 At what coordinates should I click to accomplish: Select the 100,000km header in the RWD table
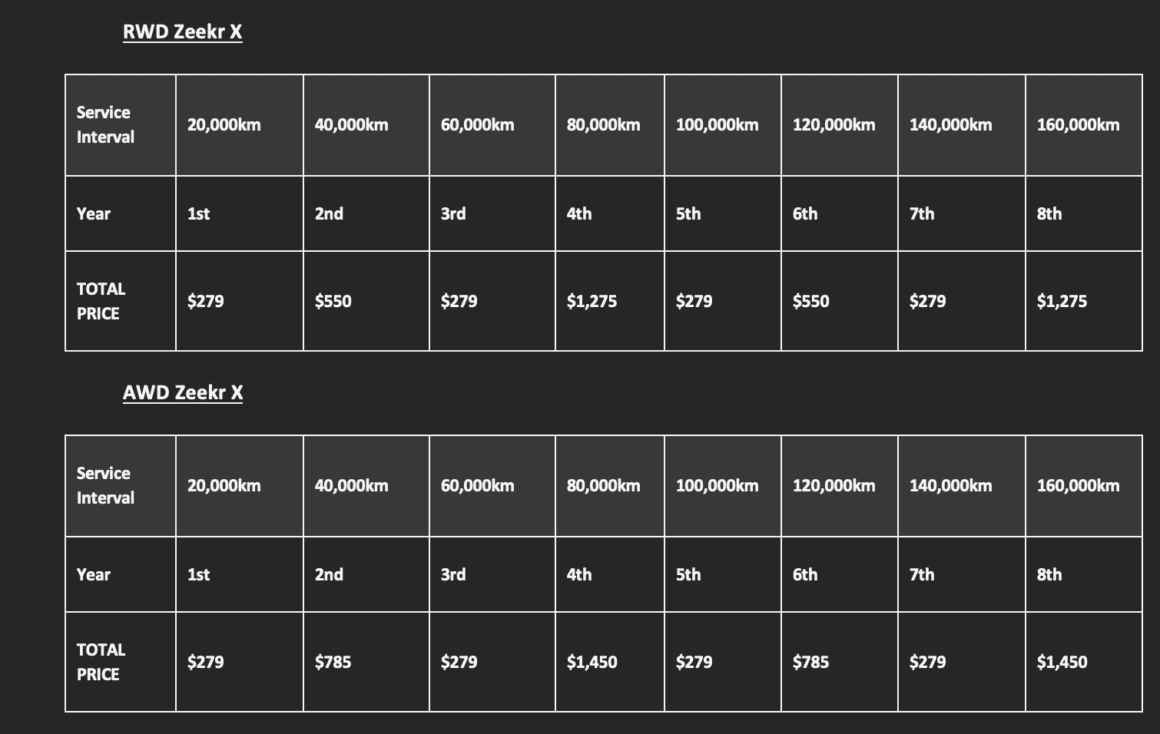[717, 125]
